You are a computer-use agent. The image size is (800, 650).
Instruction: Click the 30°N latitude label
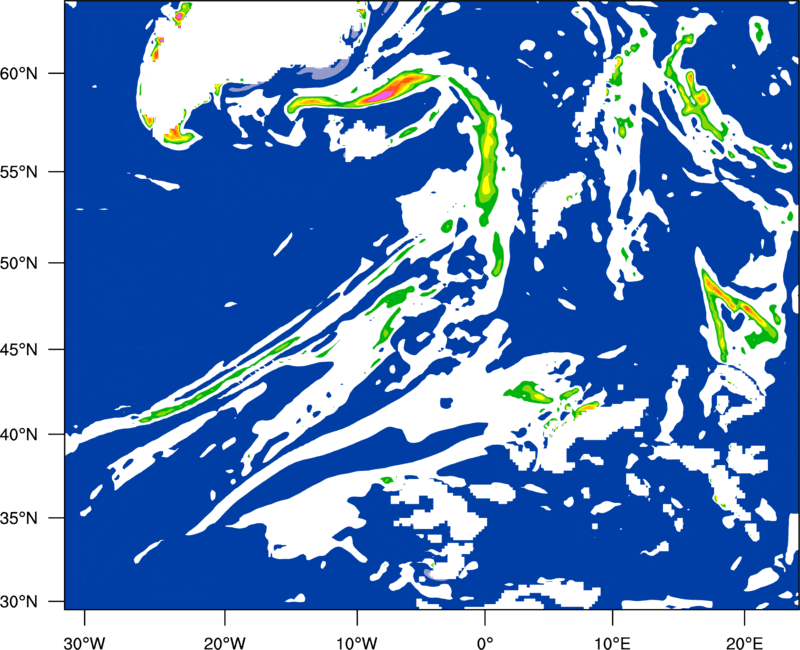(x=19, y=602)
